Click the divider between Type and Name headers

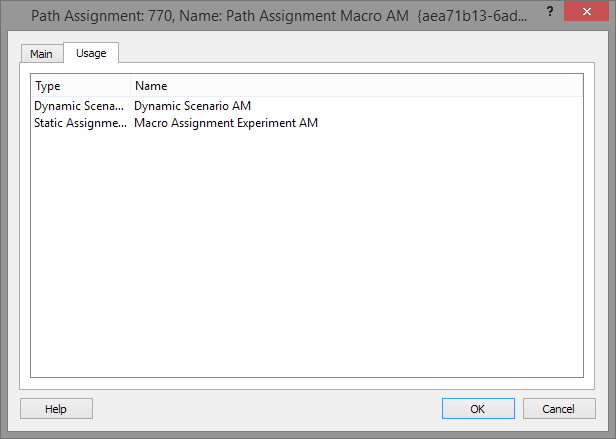coord(130,86)
